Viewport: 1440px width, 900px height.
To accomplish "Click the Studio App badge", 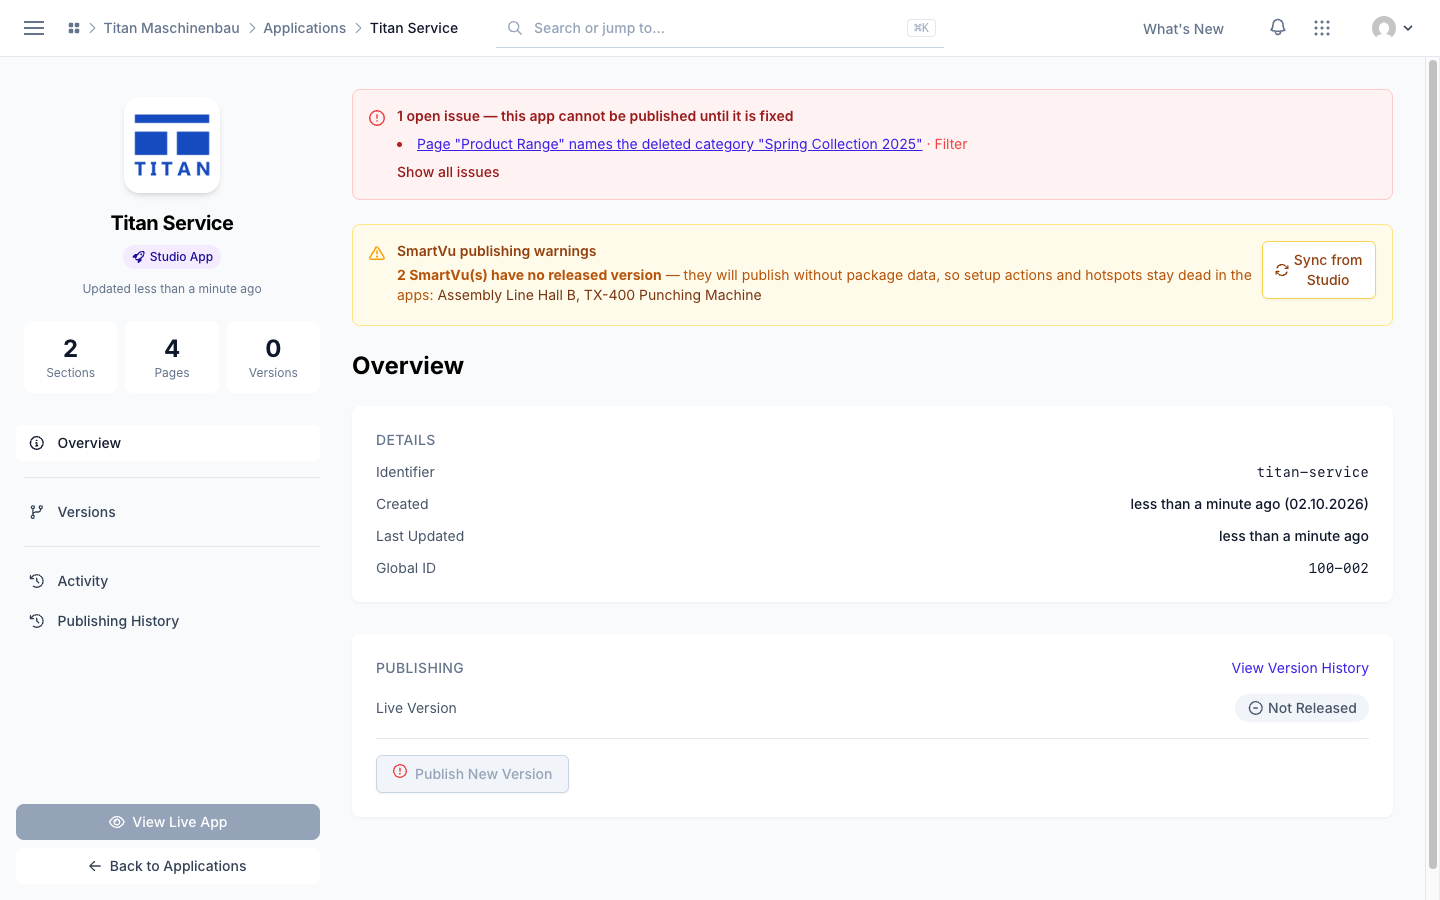I will pos(172,257).
